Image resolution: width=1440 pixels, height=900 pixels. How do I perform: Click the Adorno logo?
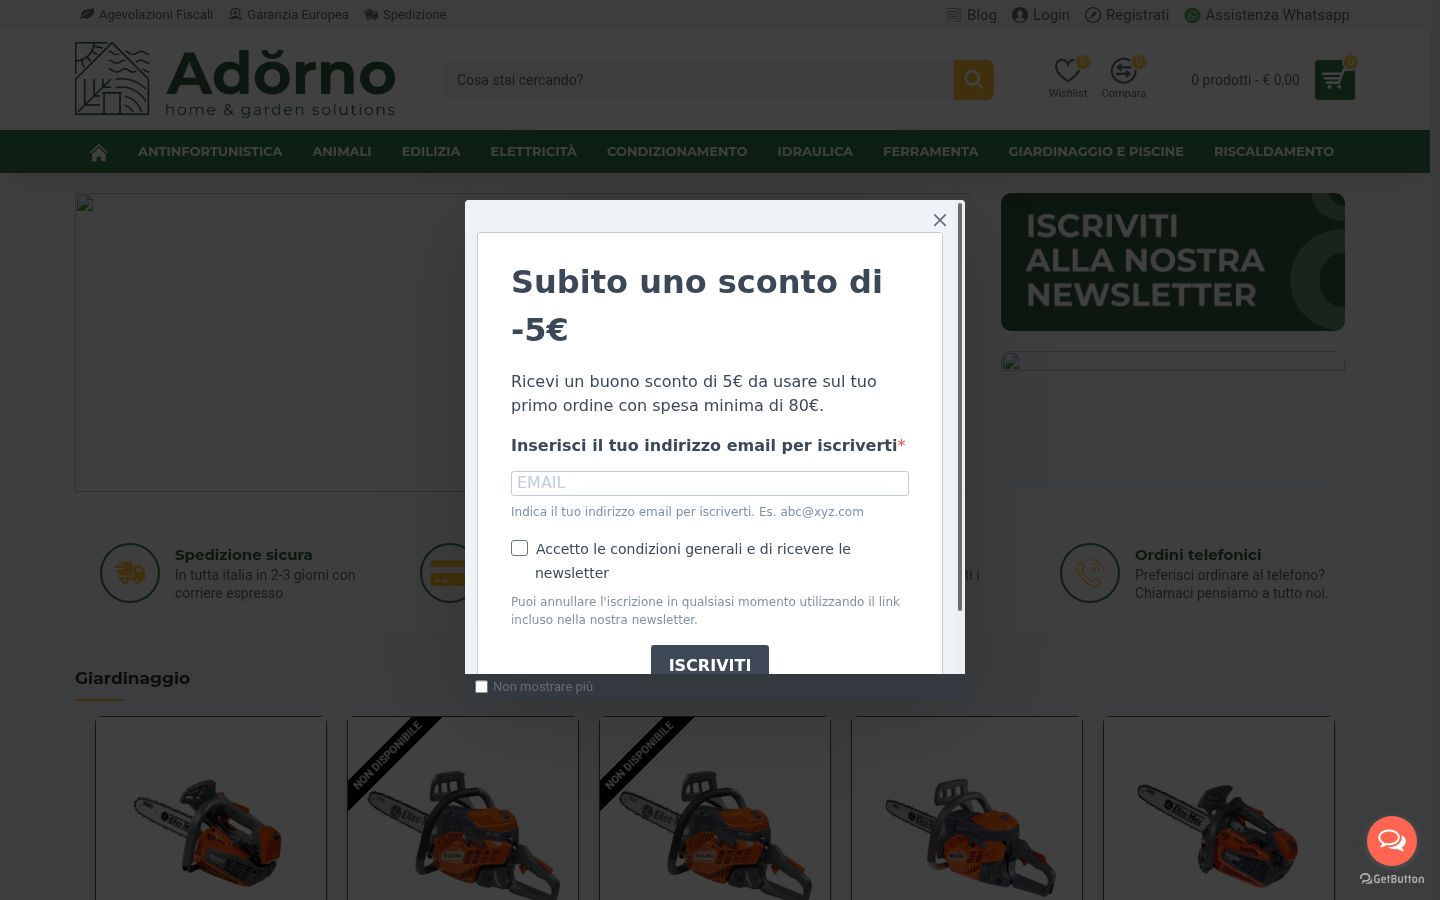pos(236,79)
